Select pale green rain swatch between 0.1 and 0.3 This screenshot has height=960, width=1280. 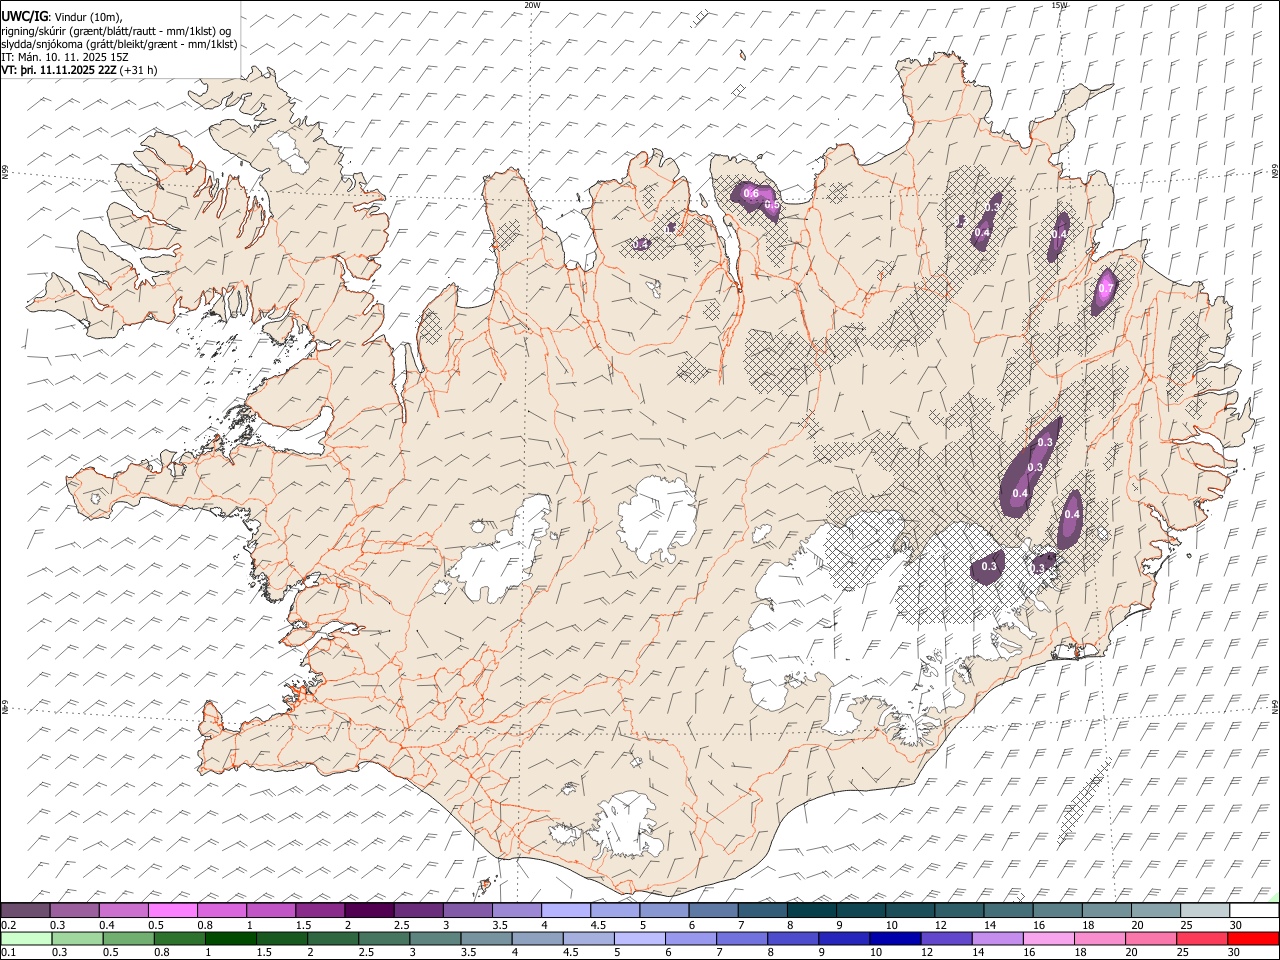coord(26,938)
